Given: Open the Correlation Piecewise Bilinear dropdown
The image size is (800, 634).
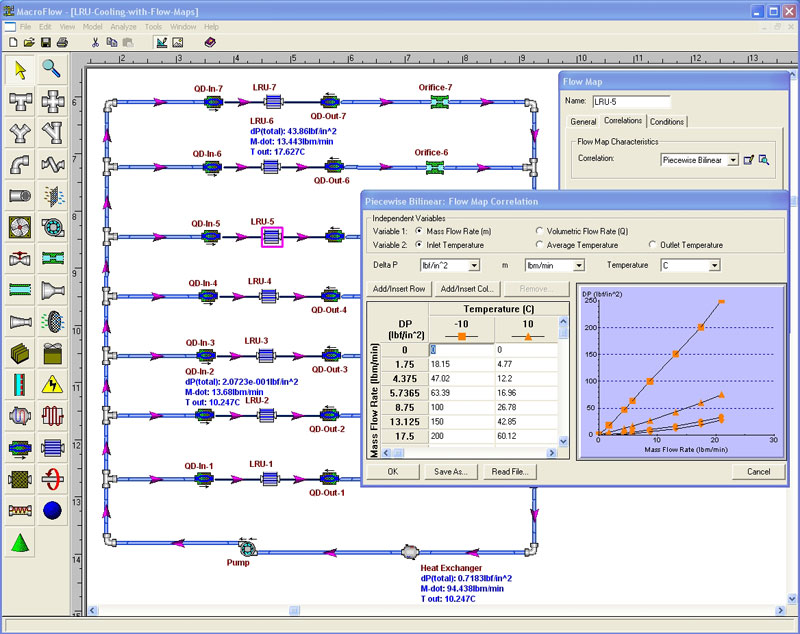Looking at the screenshot, I should [x=733, y=160].
